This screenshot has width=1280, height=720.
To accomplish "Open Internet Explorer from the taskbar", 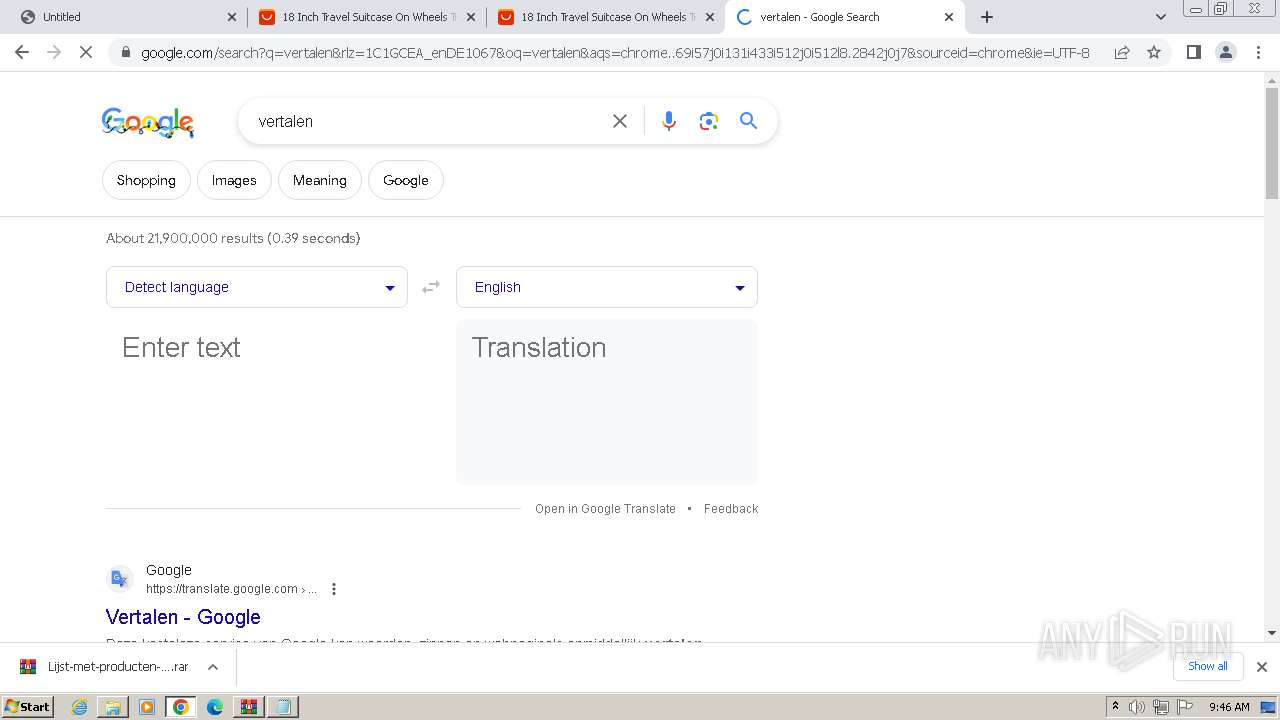I will [80, 707].
